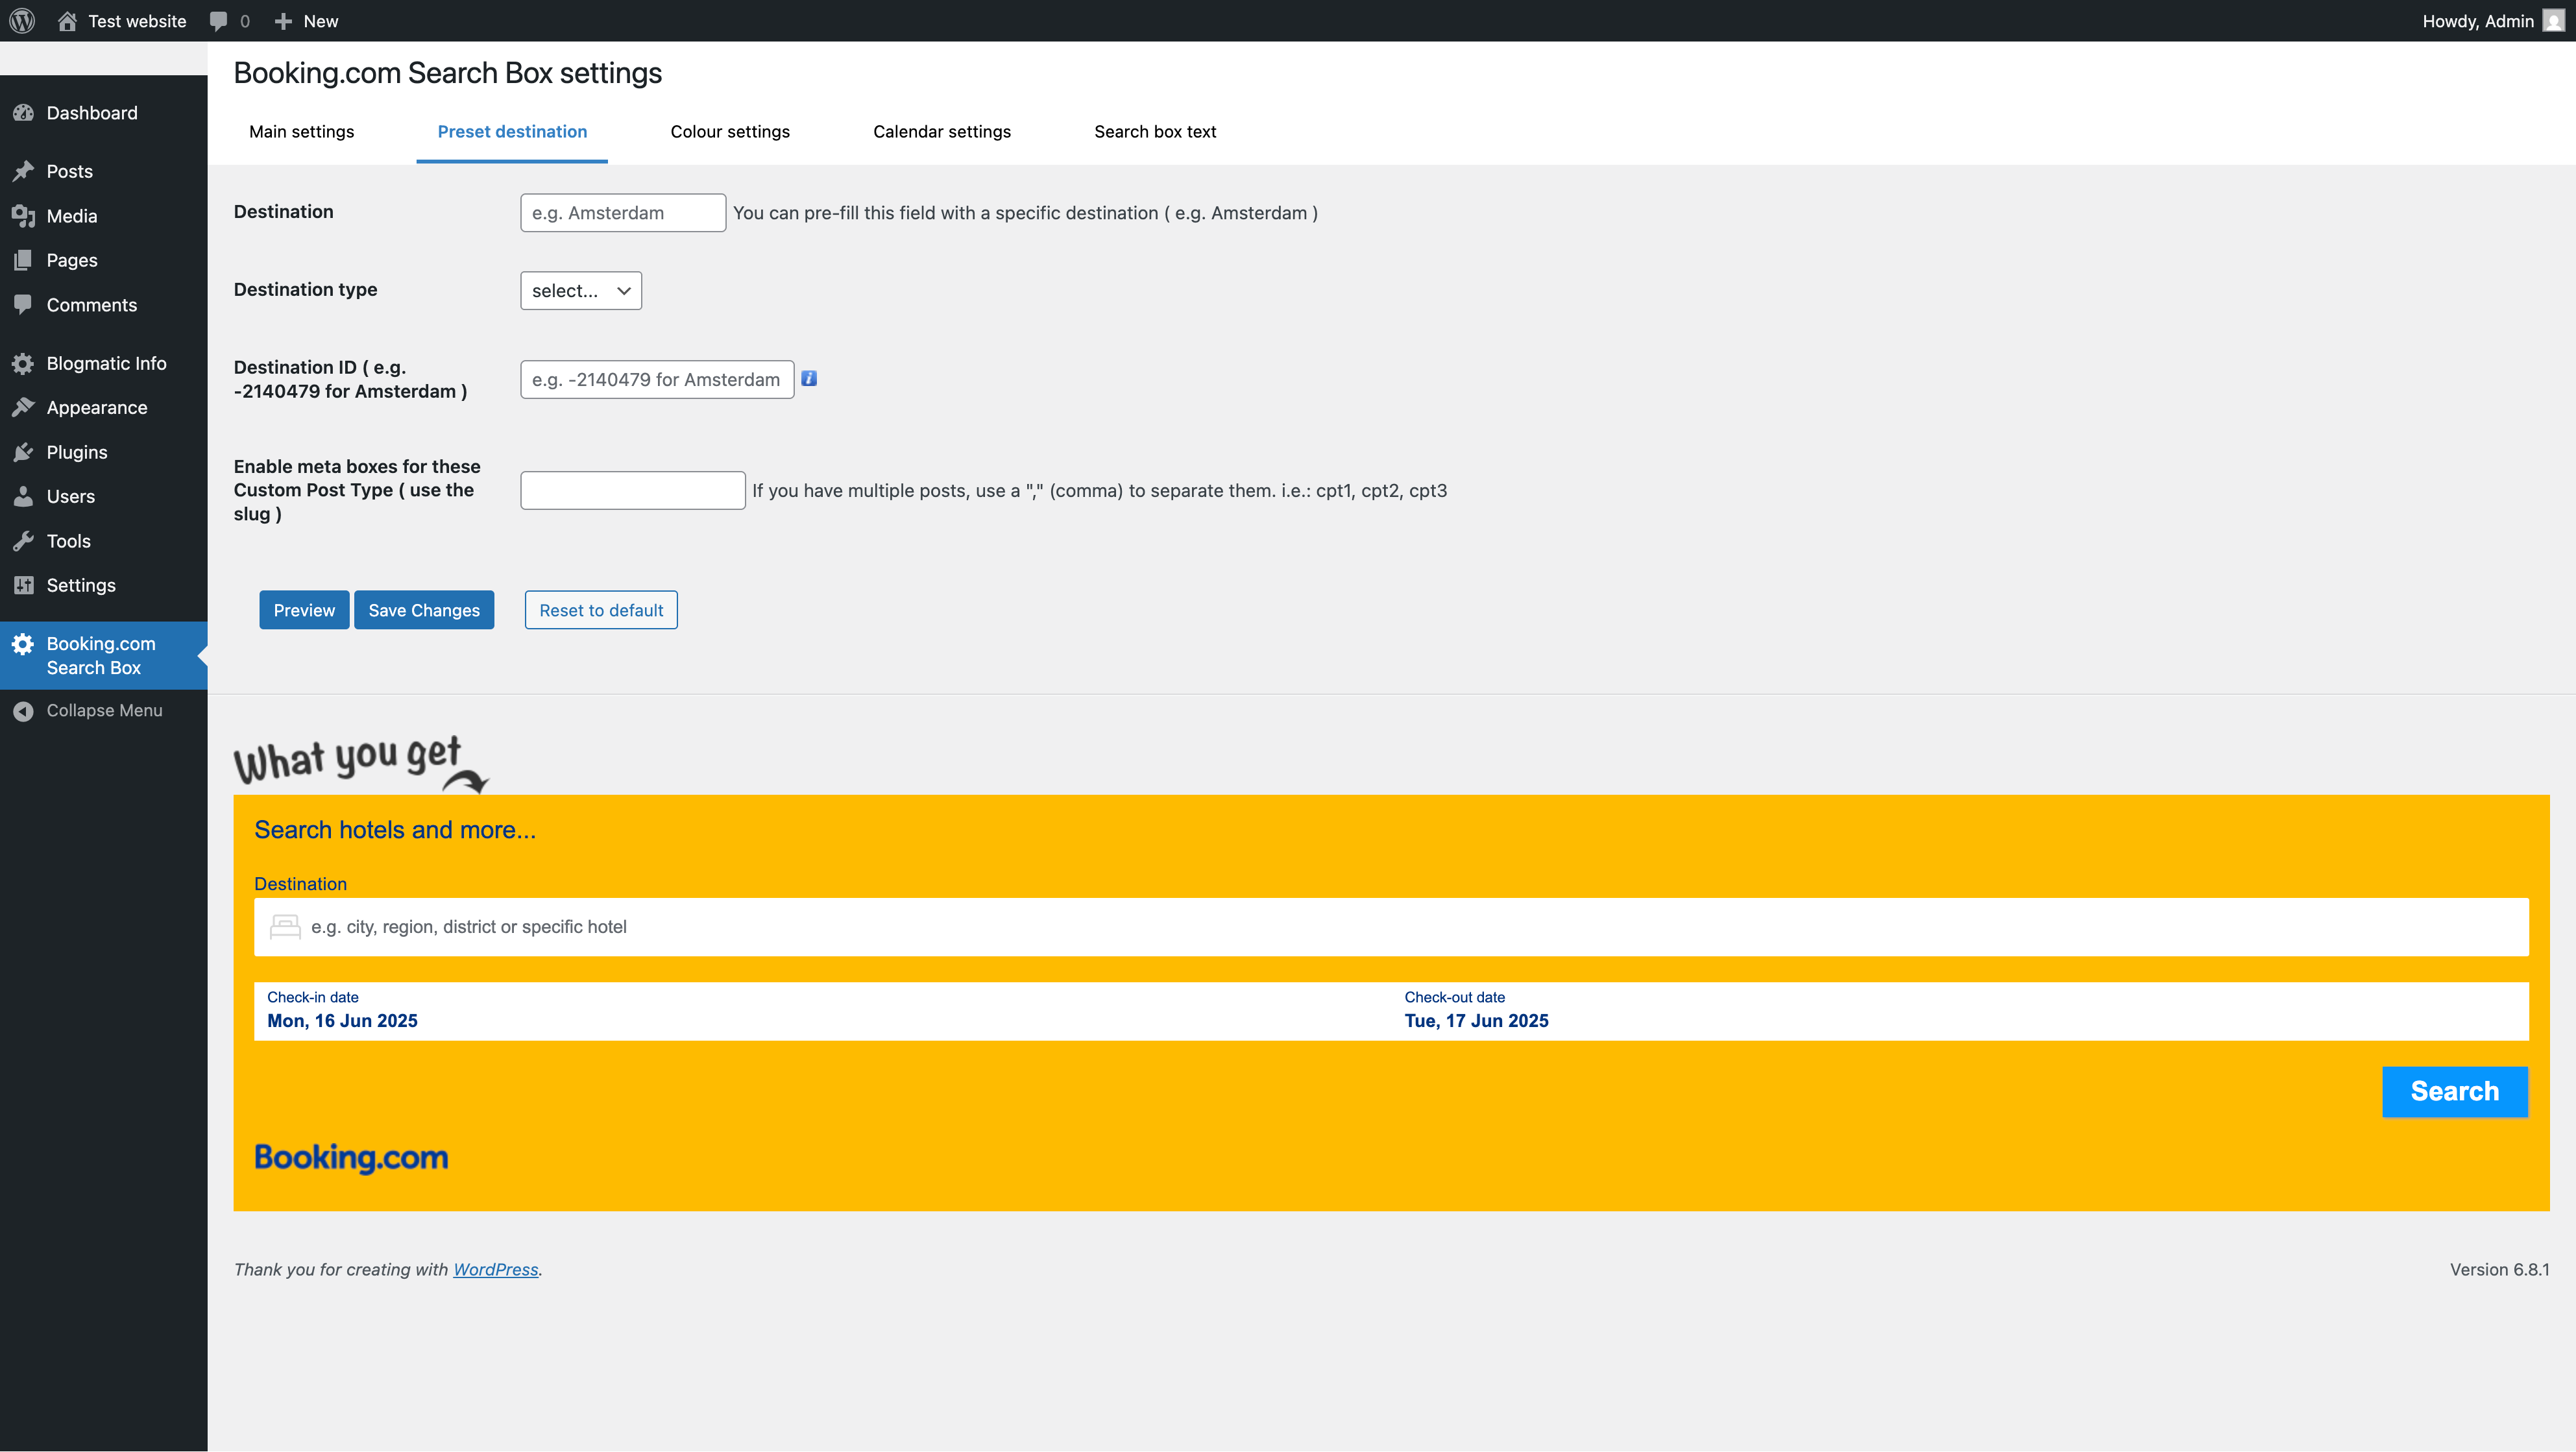Click the Preview button
Screen dimensions: 2576x1452
point(304,610)
